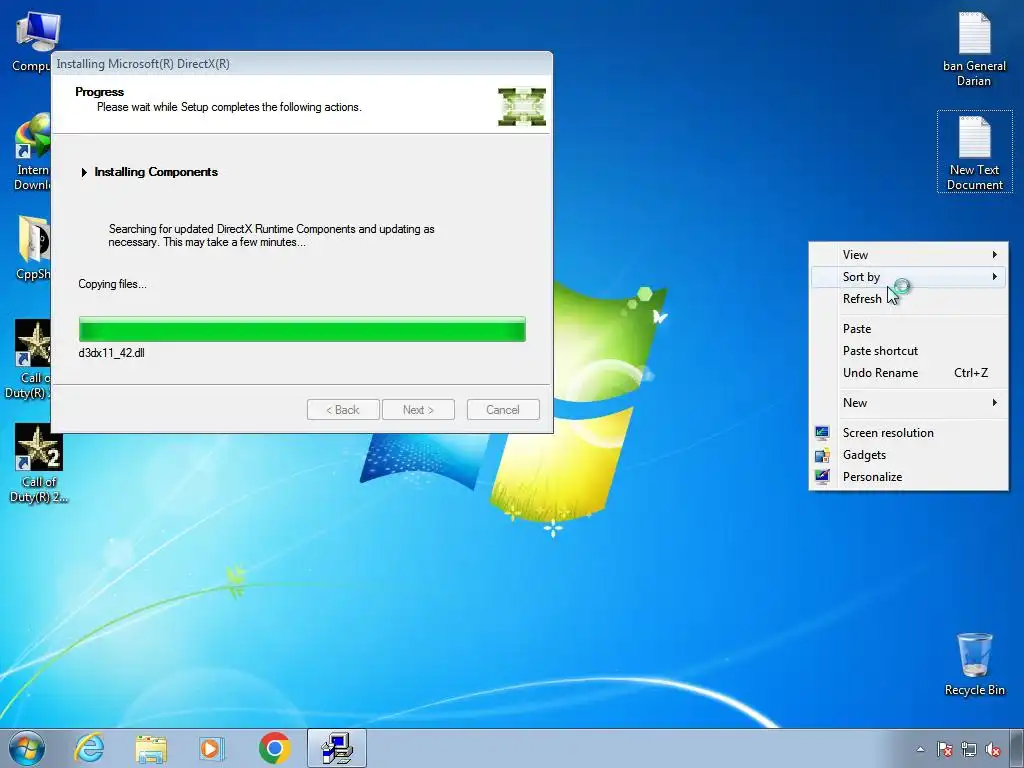Switch to the DirectX setup taskbar button
Viewport: 1024px width, 768px height.
click(337, 748)
